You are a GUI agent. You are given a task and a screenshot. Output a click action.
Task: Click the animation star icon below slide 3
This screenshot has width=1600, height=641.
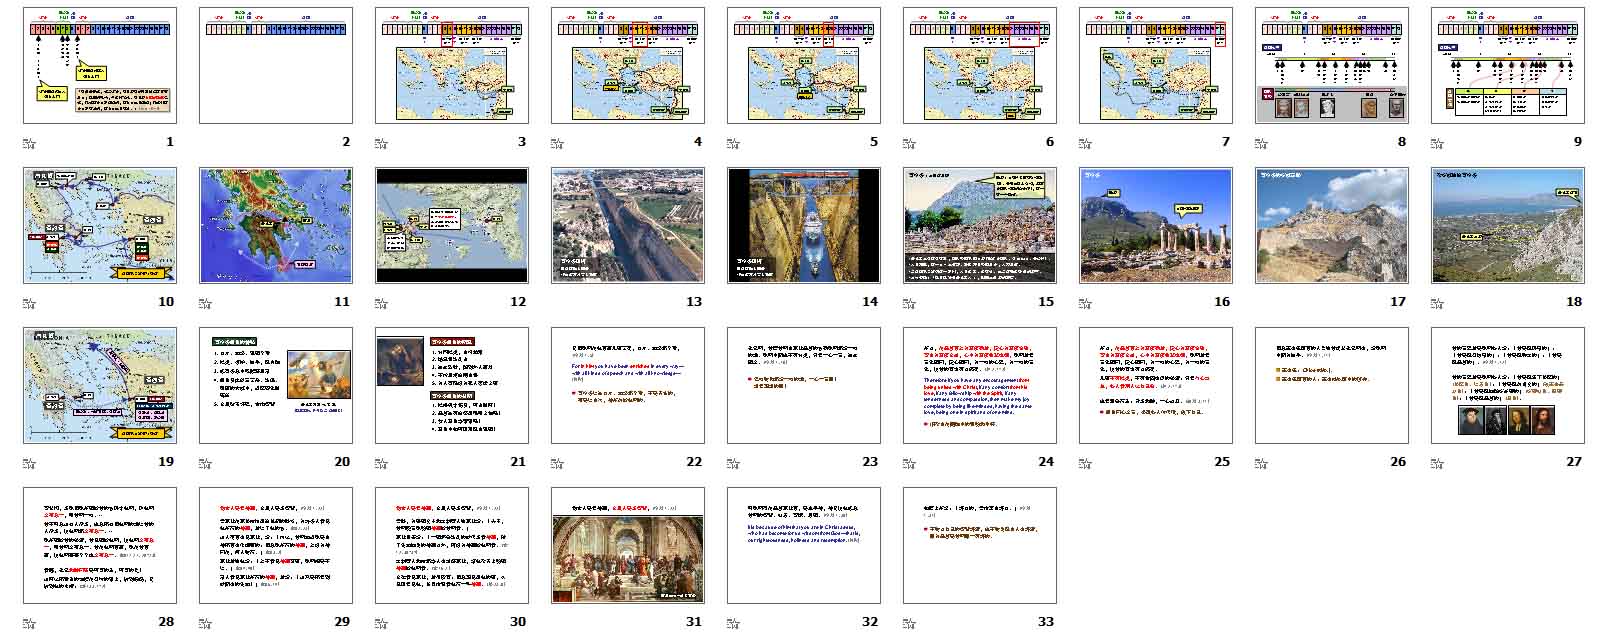click(x=381, y=141)
